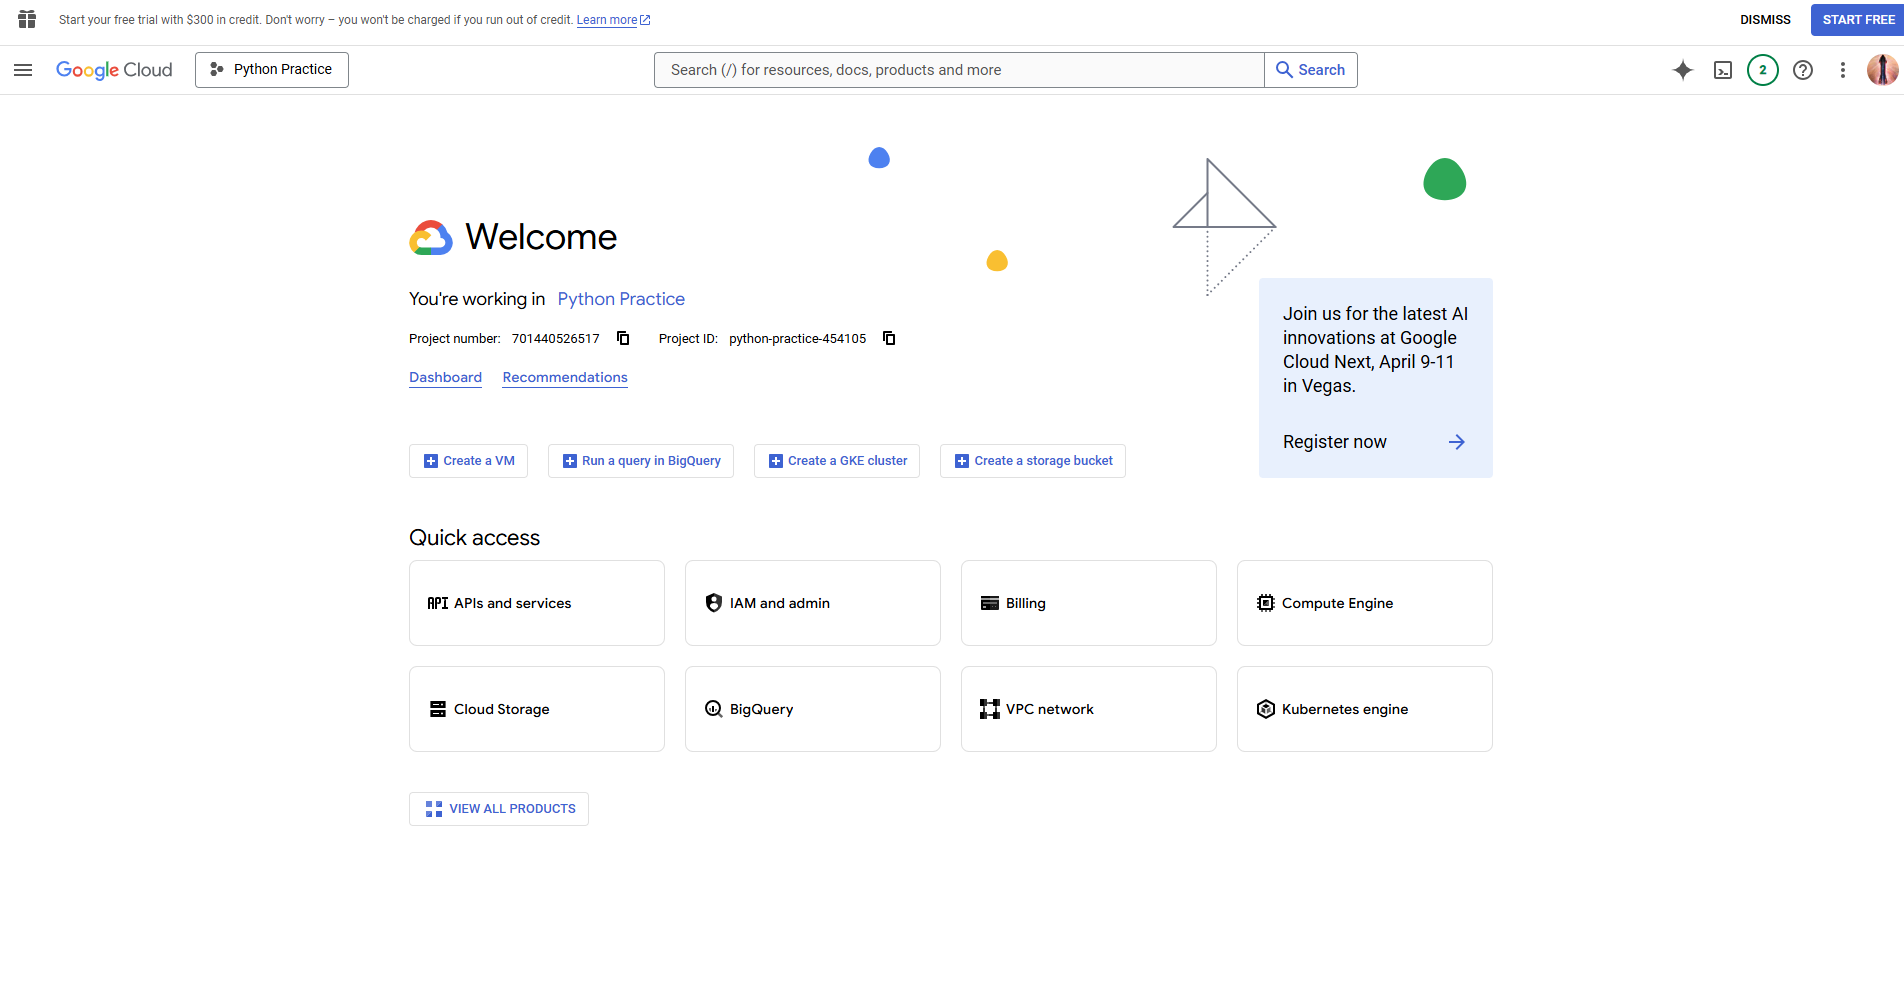The height and width of the screenshot is (990, 1904).
Task: Open the Billing quick access card
Action: [1089, 603]
